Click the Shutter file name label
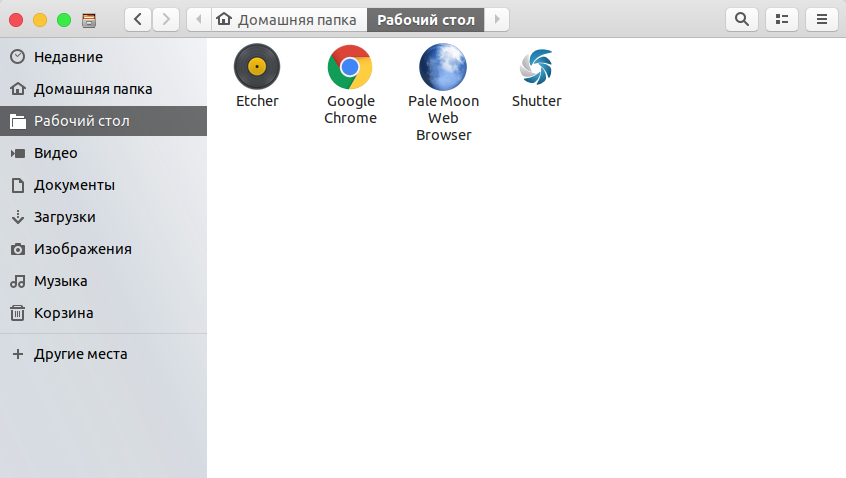Screen dimensions: 846x478 [x=536, y=101]
